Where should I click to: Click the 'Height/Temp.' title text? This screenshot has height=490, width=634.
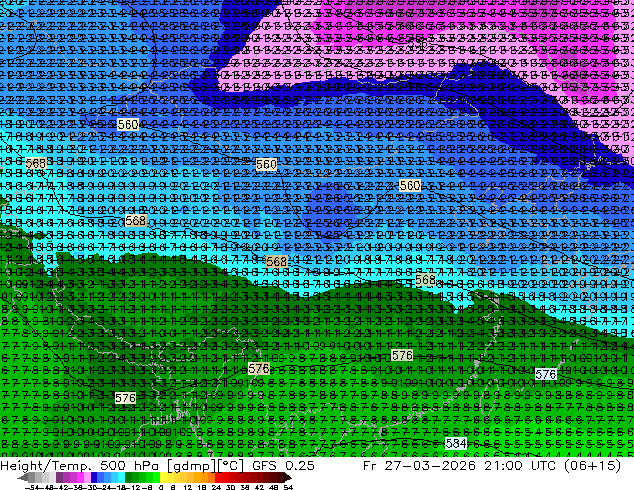[x=47, y=465]
